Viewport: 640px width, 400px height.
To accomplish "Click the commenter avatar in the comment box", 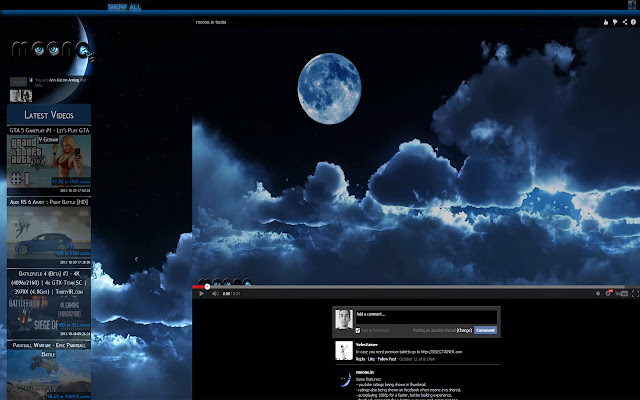I will point(344,319).
